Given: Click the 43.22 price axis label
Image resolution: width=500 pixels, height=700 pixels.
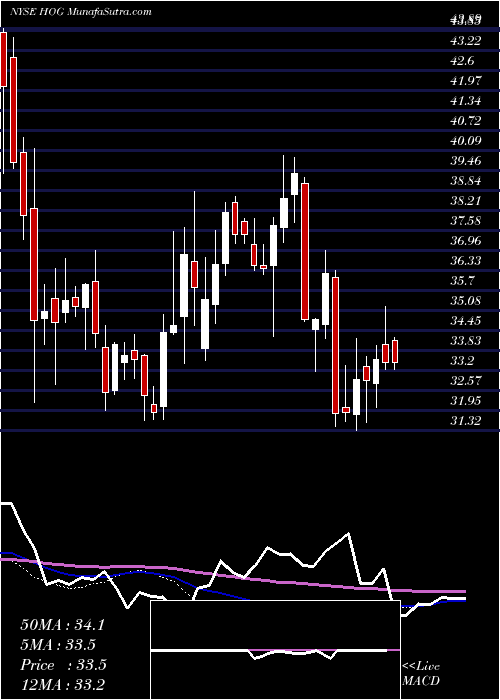Looking at the screenshot, I should coord(466,41).
